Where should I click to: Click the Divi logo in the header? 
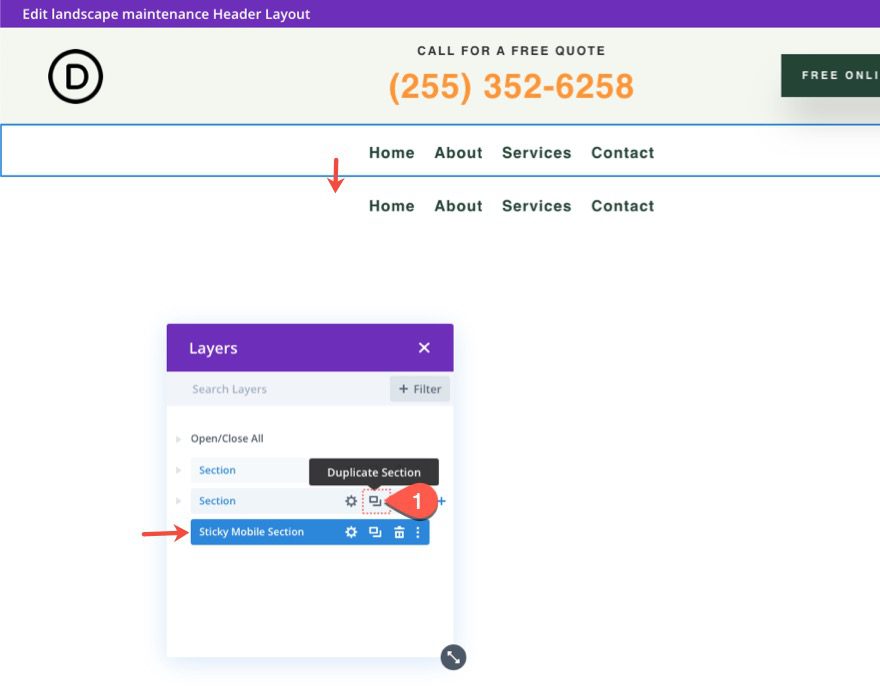(76, 76)
